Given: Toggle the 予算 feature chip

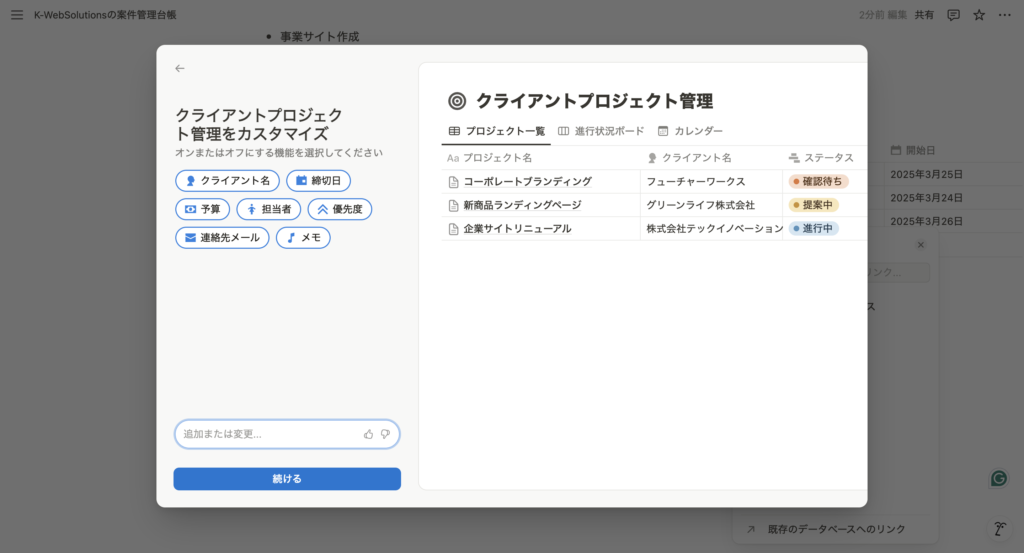Looking at the screenshot, I should coord(202,209).
